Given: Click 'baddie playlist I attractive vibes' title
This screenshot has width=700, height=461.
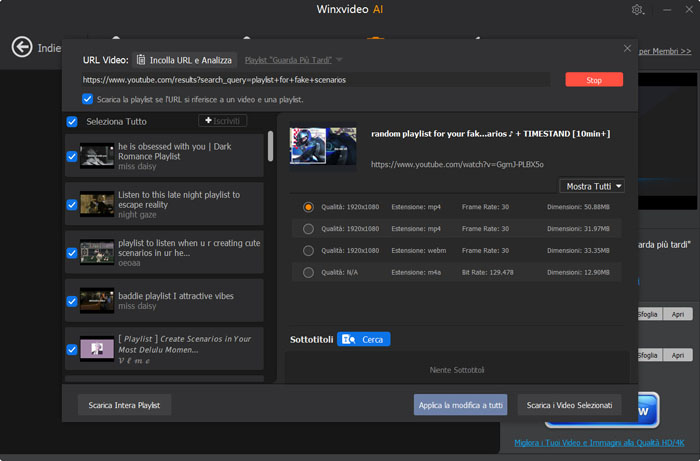Looking at the screenshot, I should click(x=176, y=296).
